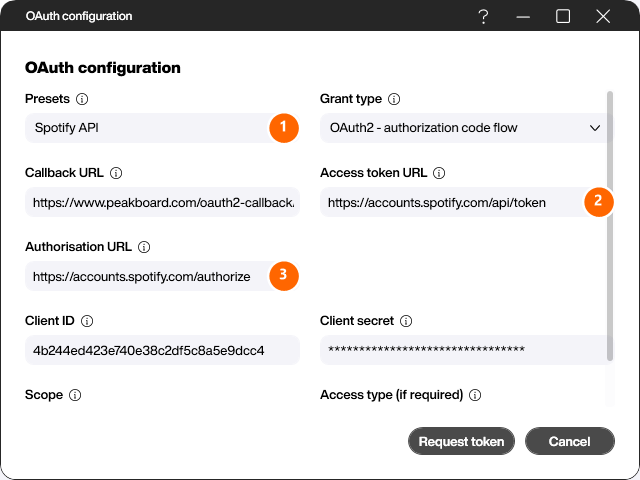Click the Presets info icon

tap(82, 99)
